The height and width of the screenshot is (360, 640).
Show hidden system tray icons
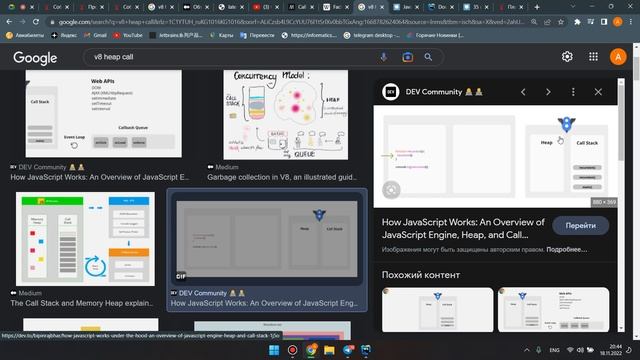pyautogui.click(x=527, y=350)
